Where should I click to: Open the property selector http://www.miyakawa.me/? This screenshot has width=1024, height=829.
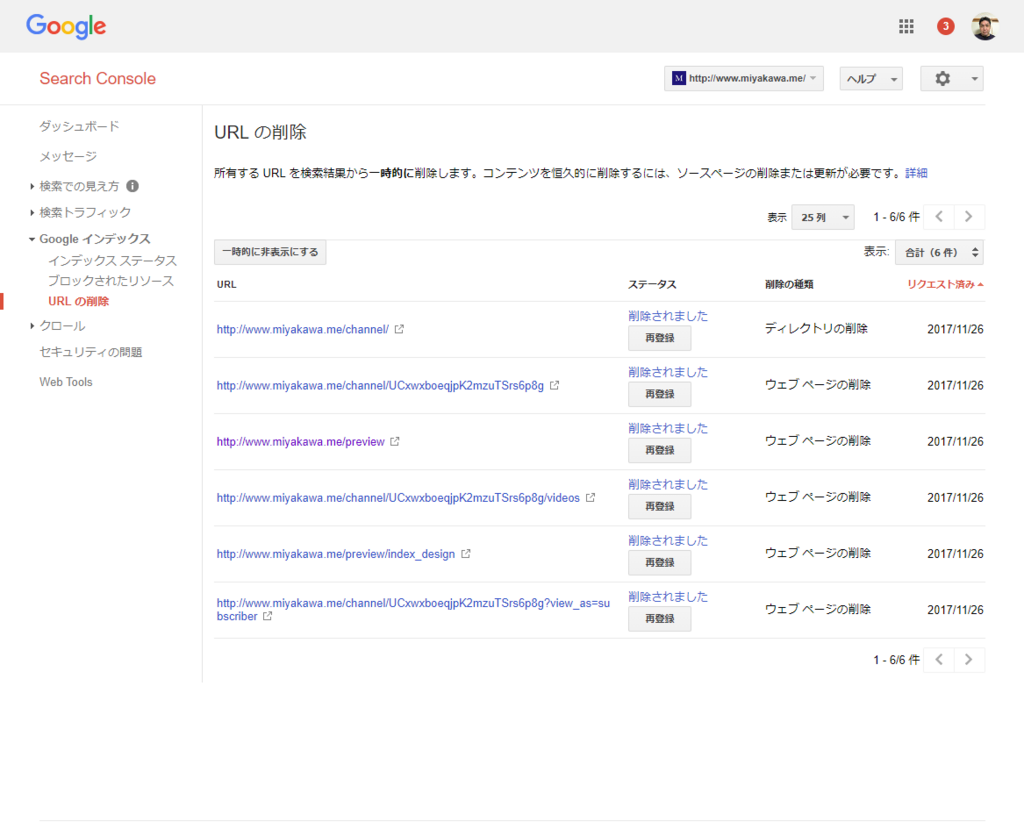click(x=744, y=78)
